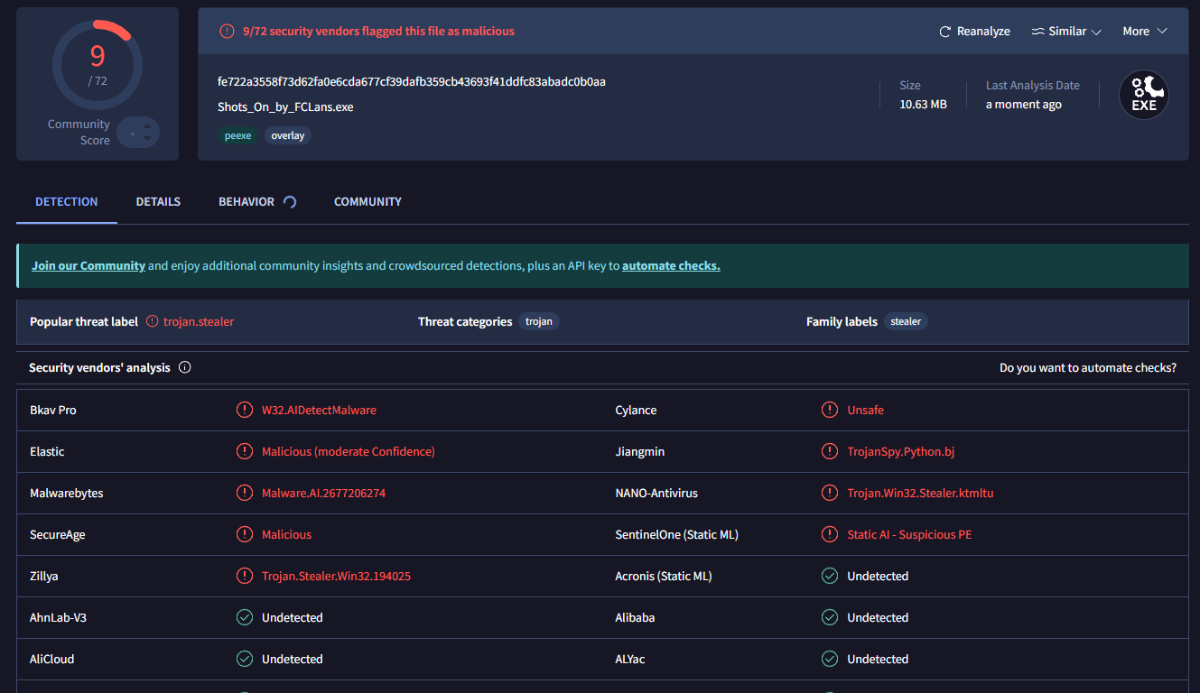This screenshot has height=693, width=1200.
Task: Click the Malwarebytes vendor name
Action: tap(66, 493)
